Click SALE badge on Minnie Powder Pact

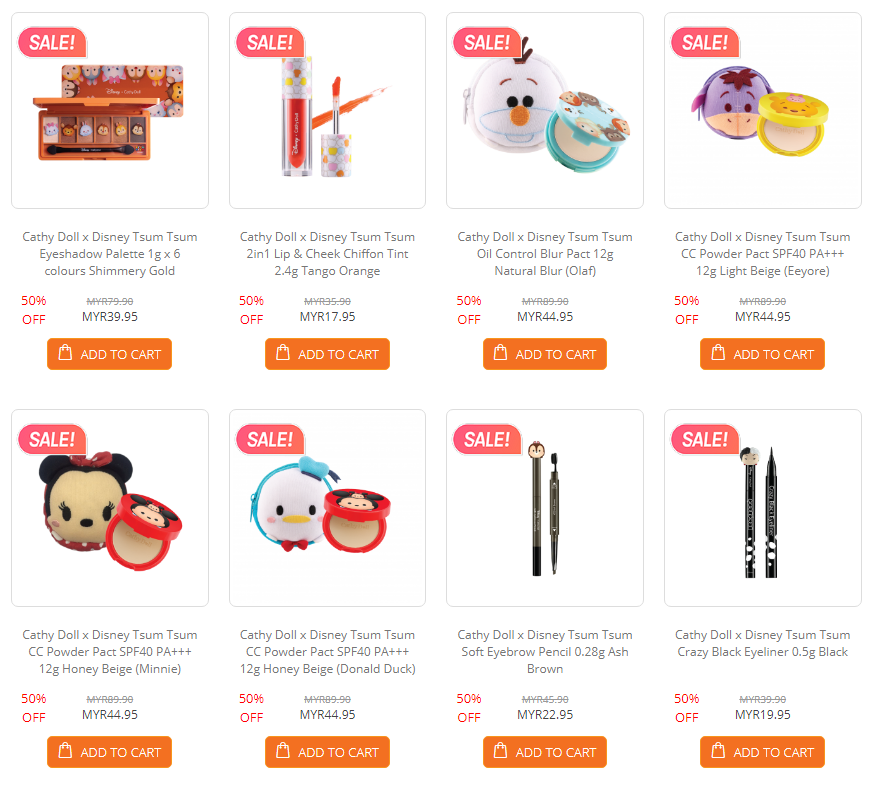(x=52, y=440)
